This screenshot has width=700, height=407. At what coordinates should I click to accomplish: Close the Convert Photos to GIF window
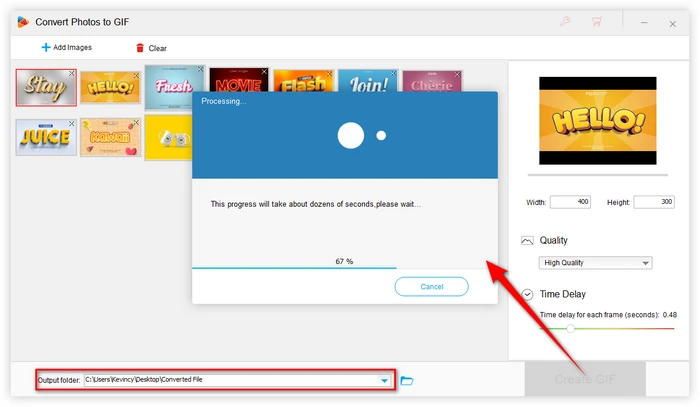coord(672,24)
